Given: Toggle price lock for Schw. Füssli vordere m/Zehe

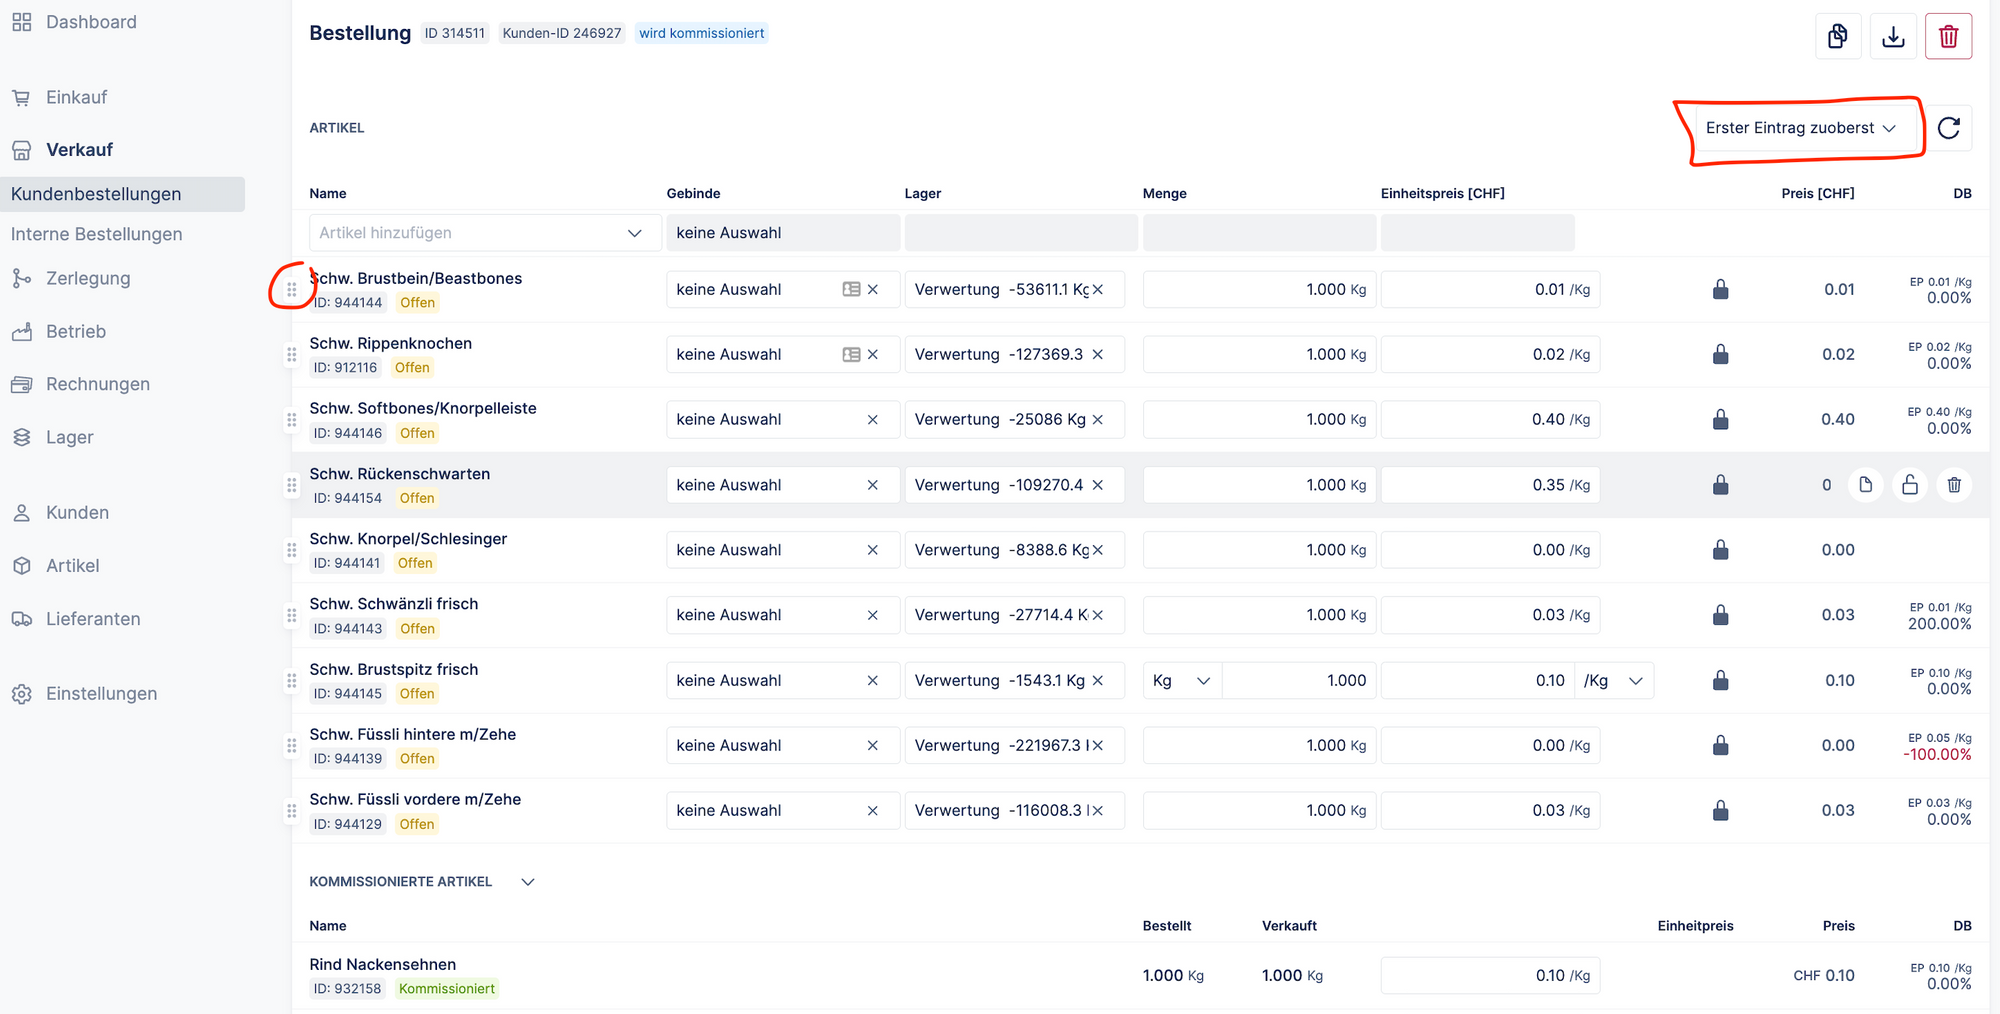Looking at the screenshot, I should coord(1720,811).
